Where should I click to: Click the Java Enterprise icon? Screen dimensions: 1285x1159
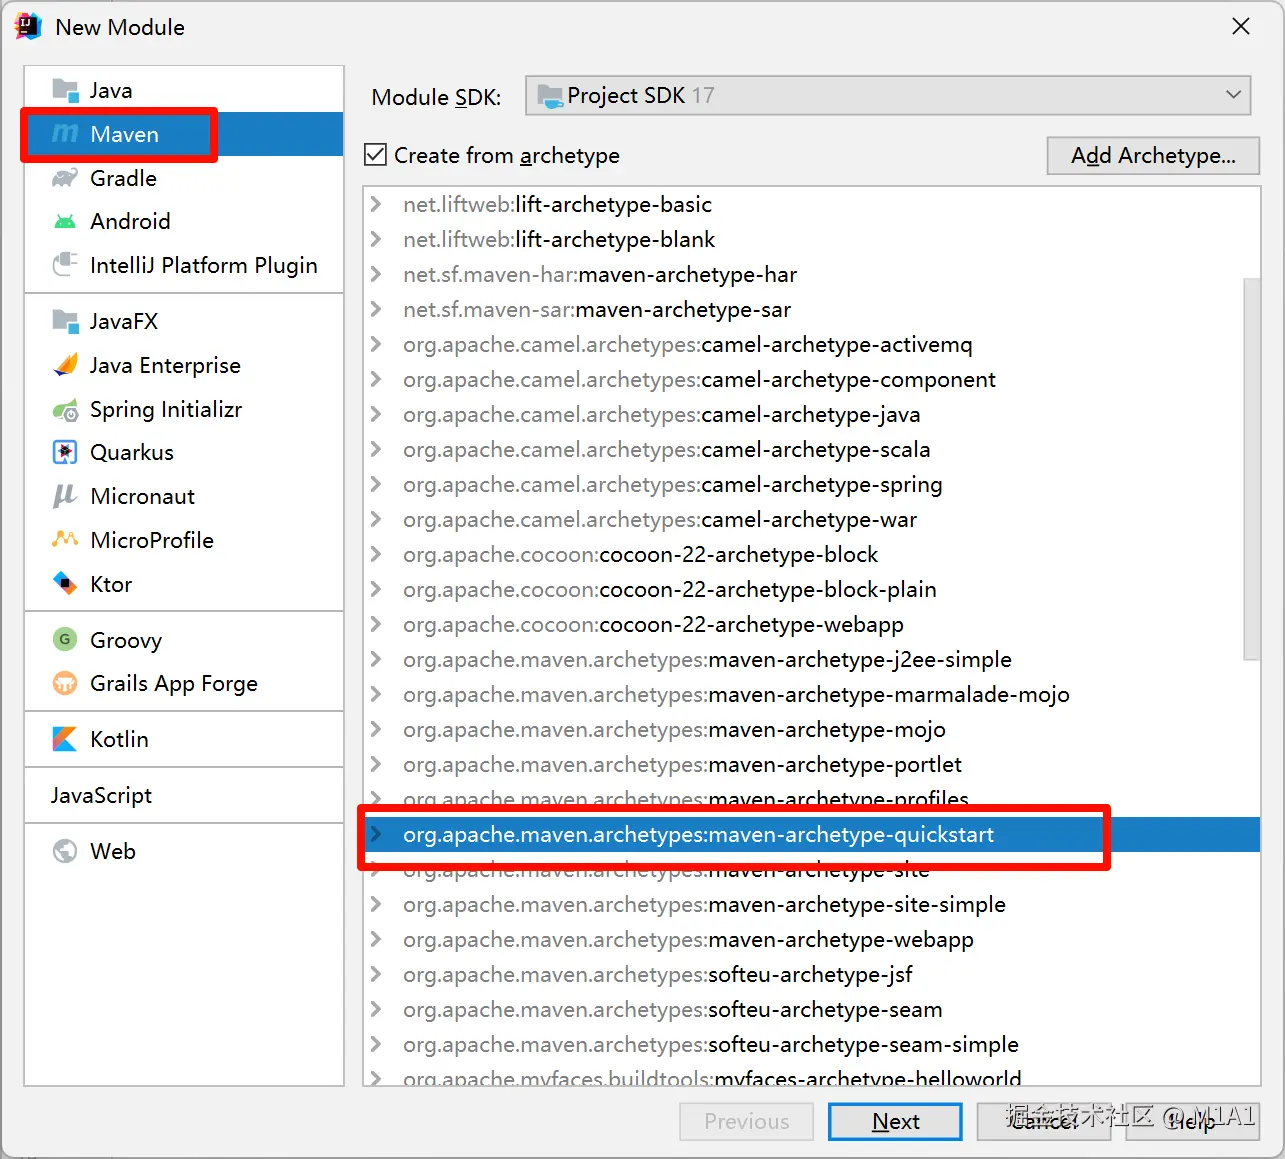(65, 365)
